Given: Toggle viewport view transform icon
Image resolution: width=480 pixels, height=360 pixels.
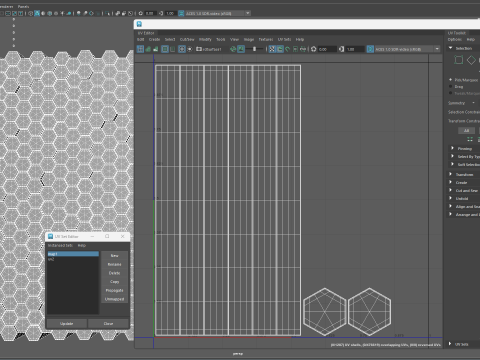Looking at the screenshot, I should click(x=181, y=13).
